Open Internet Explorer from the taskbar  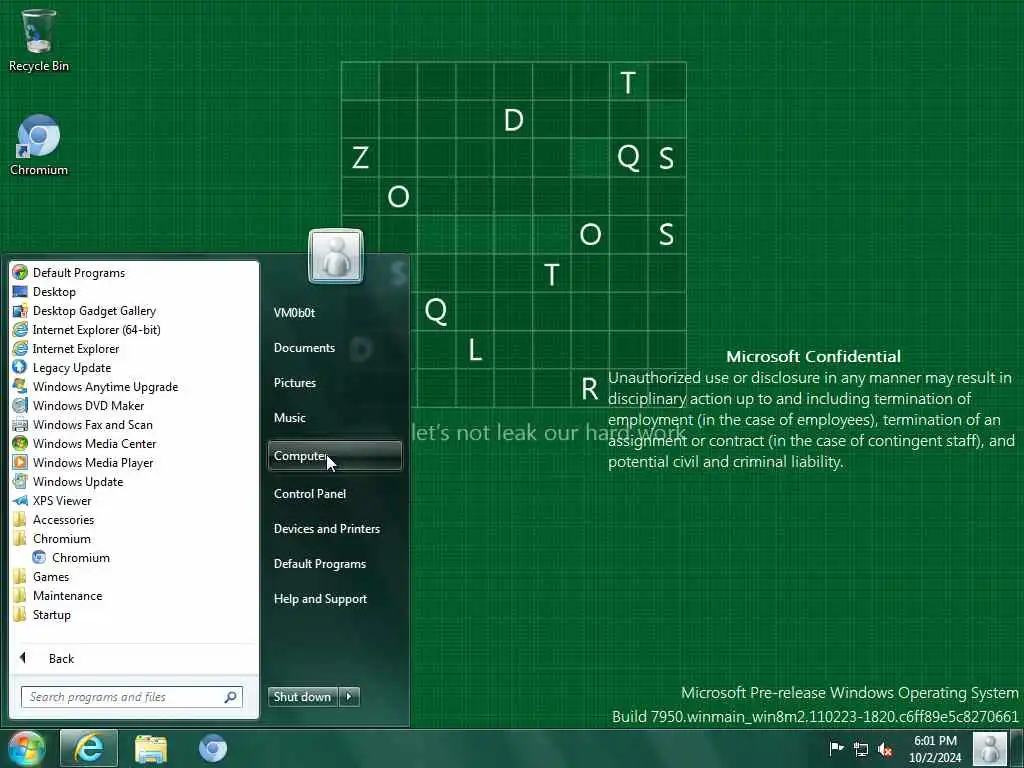pos(89,748)
